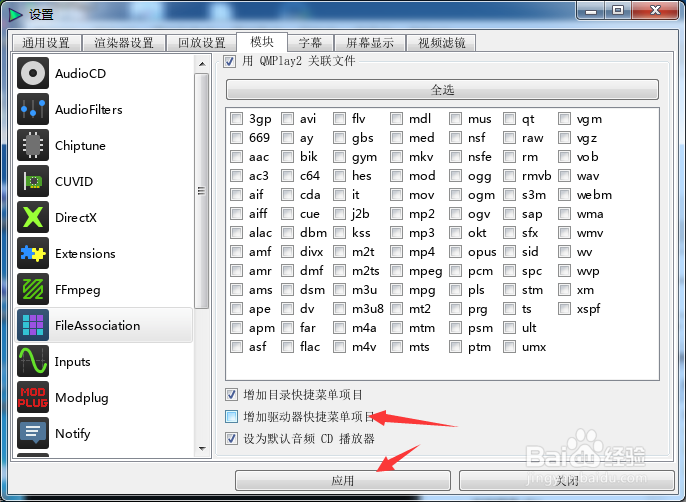The width and height of the screenshot is (686, 502).
Task: Click module list scroll up arrow
Action: coord(202,64)
